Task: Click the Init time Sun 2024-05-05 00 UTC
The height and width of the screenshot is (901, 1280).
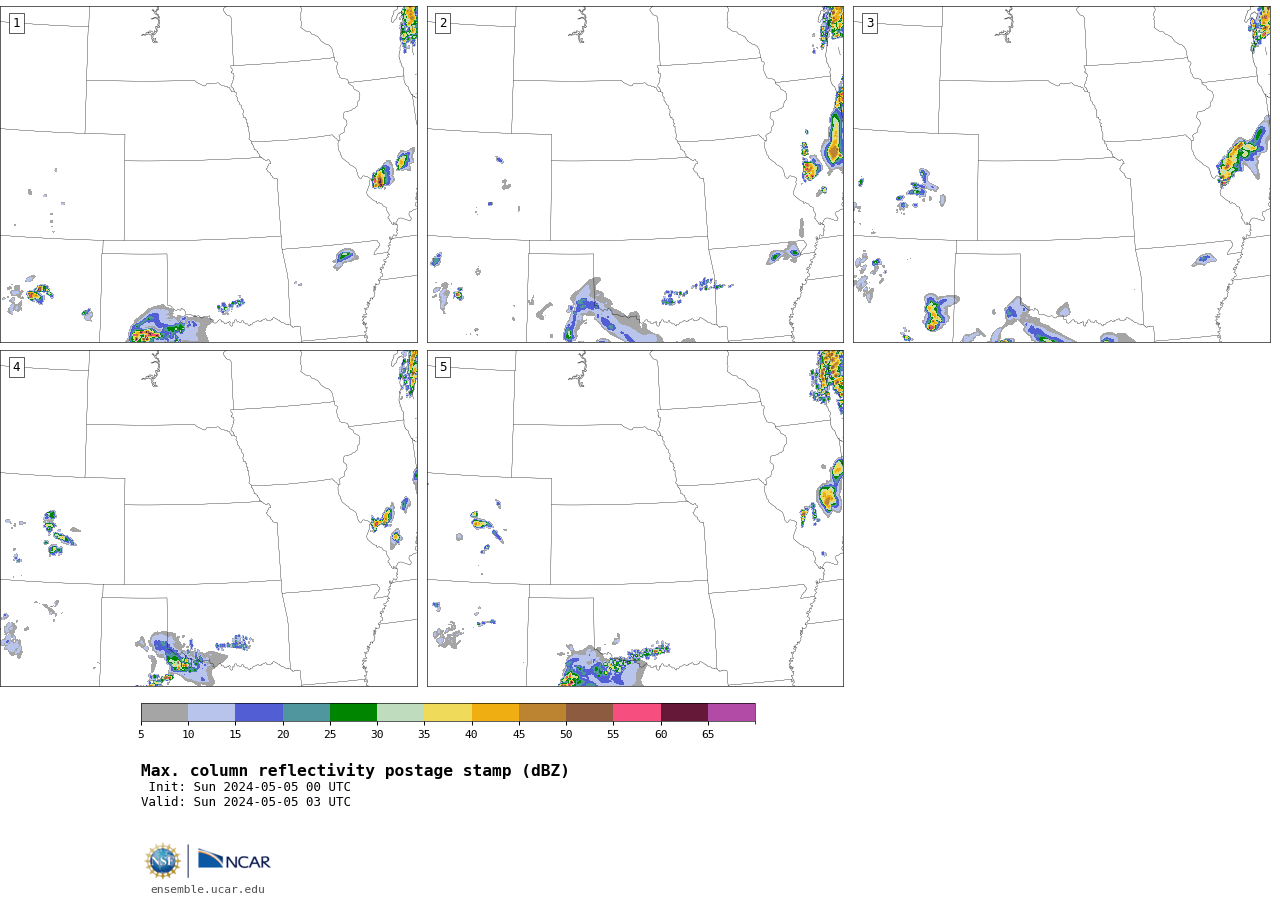Action: [250, 787]
